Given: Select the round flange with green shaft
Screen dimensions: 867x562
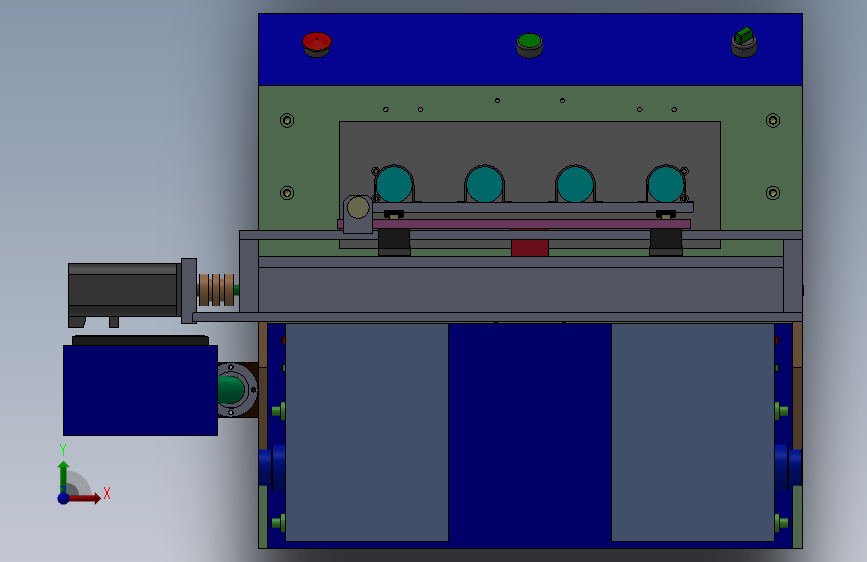Looking at the screenshot, I should (237, 389).
